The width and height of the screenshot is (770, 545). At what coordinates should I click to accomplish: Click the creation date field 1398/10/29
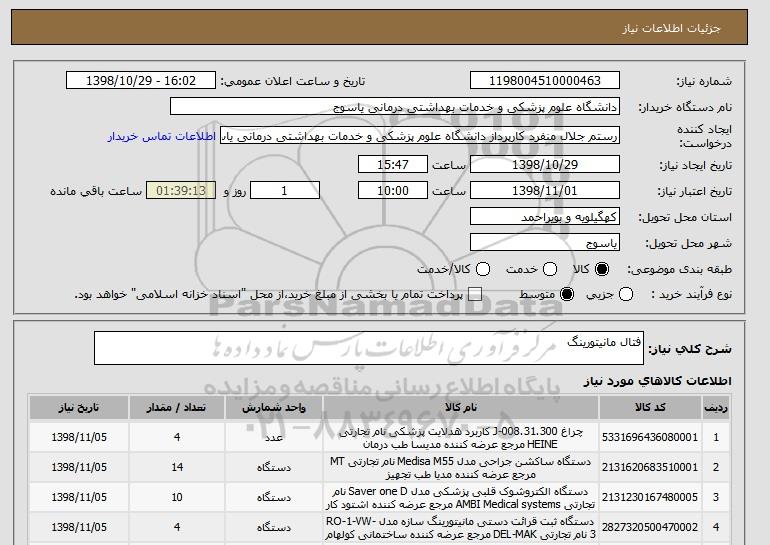(545, 164)
